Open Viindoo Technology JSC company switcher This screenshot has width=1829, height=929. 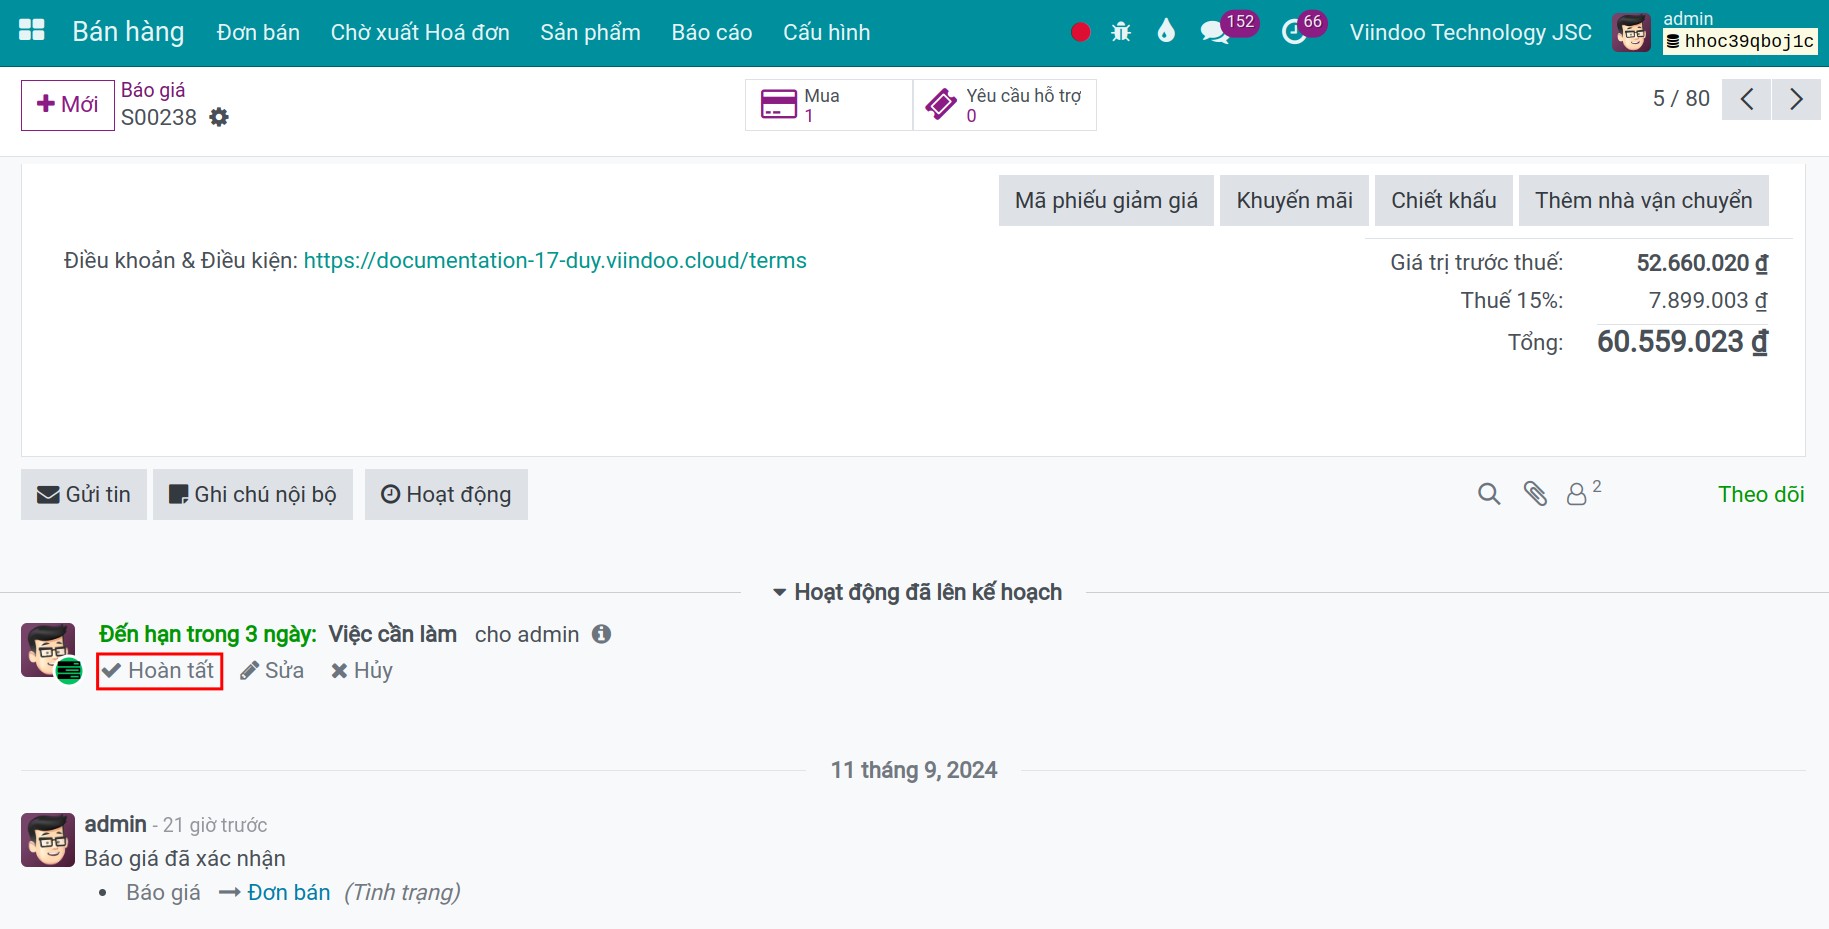pos(1470,32)
